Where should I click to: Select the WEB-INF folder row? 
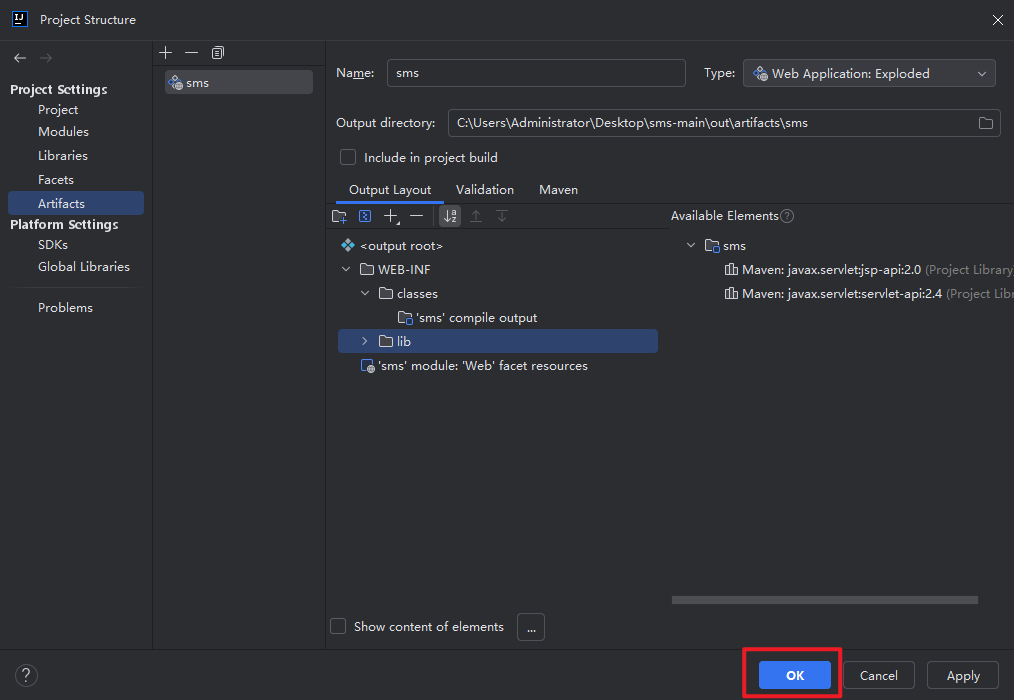tap(395, 269)
